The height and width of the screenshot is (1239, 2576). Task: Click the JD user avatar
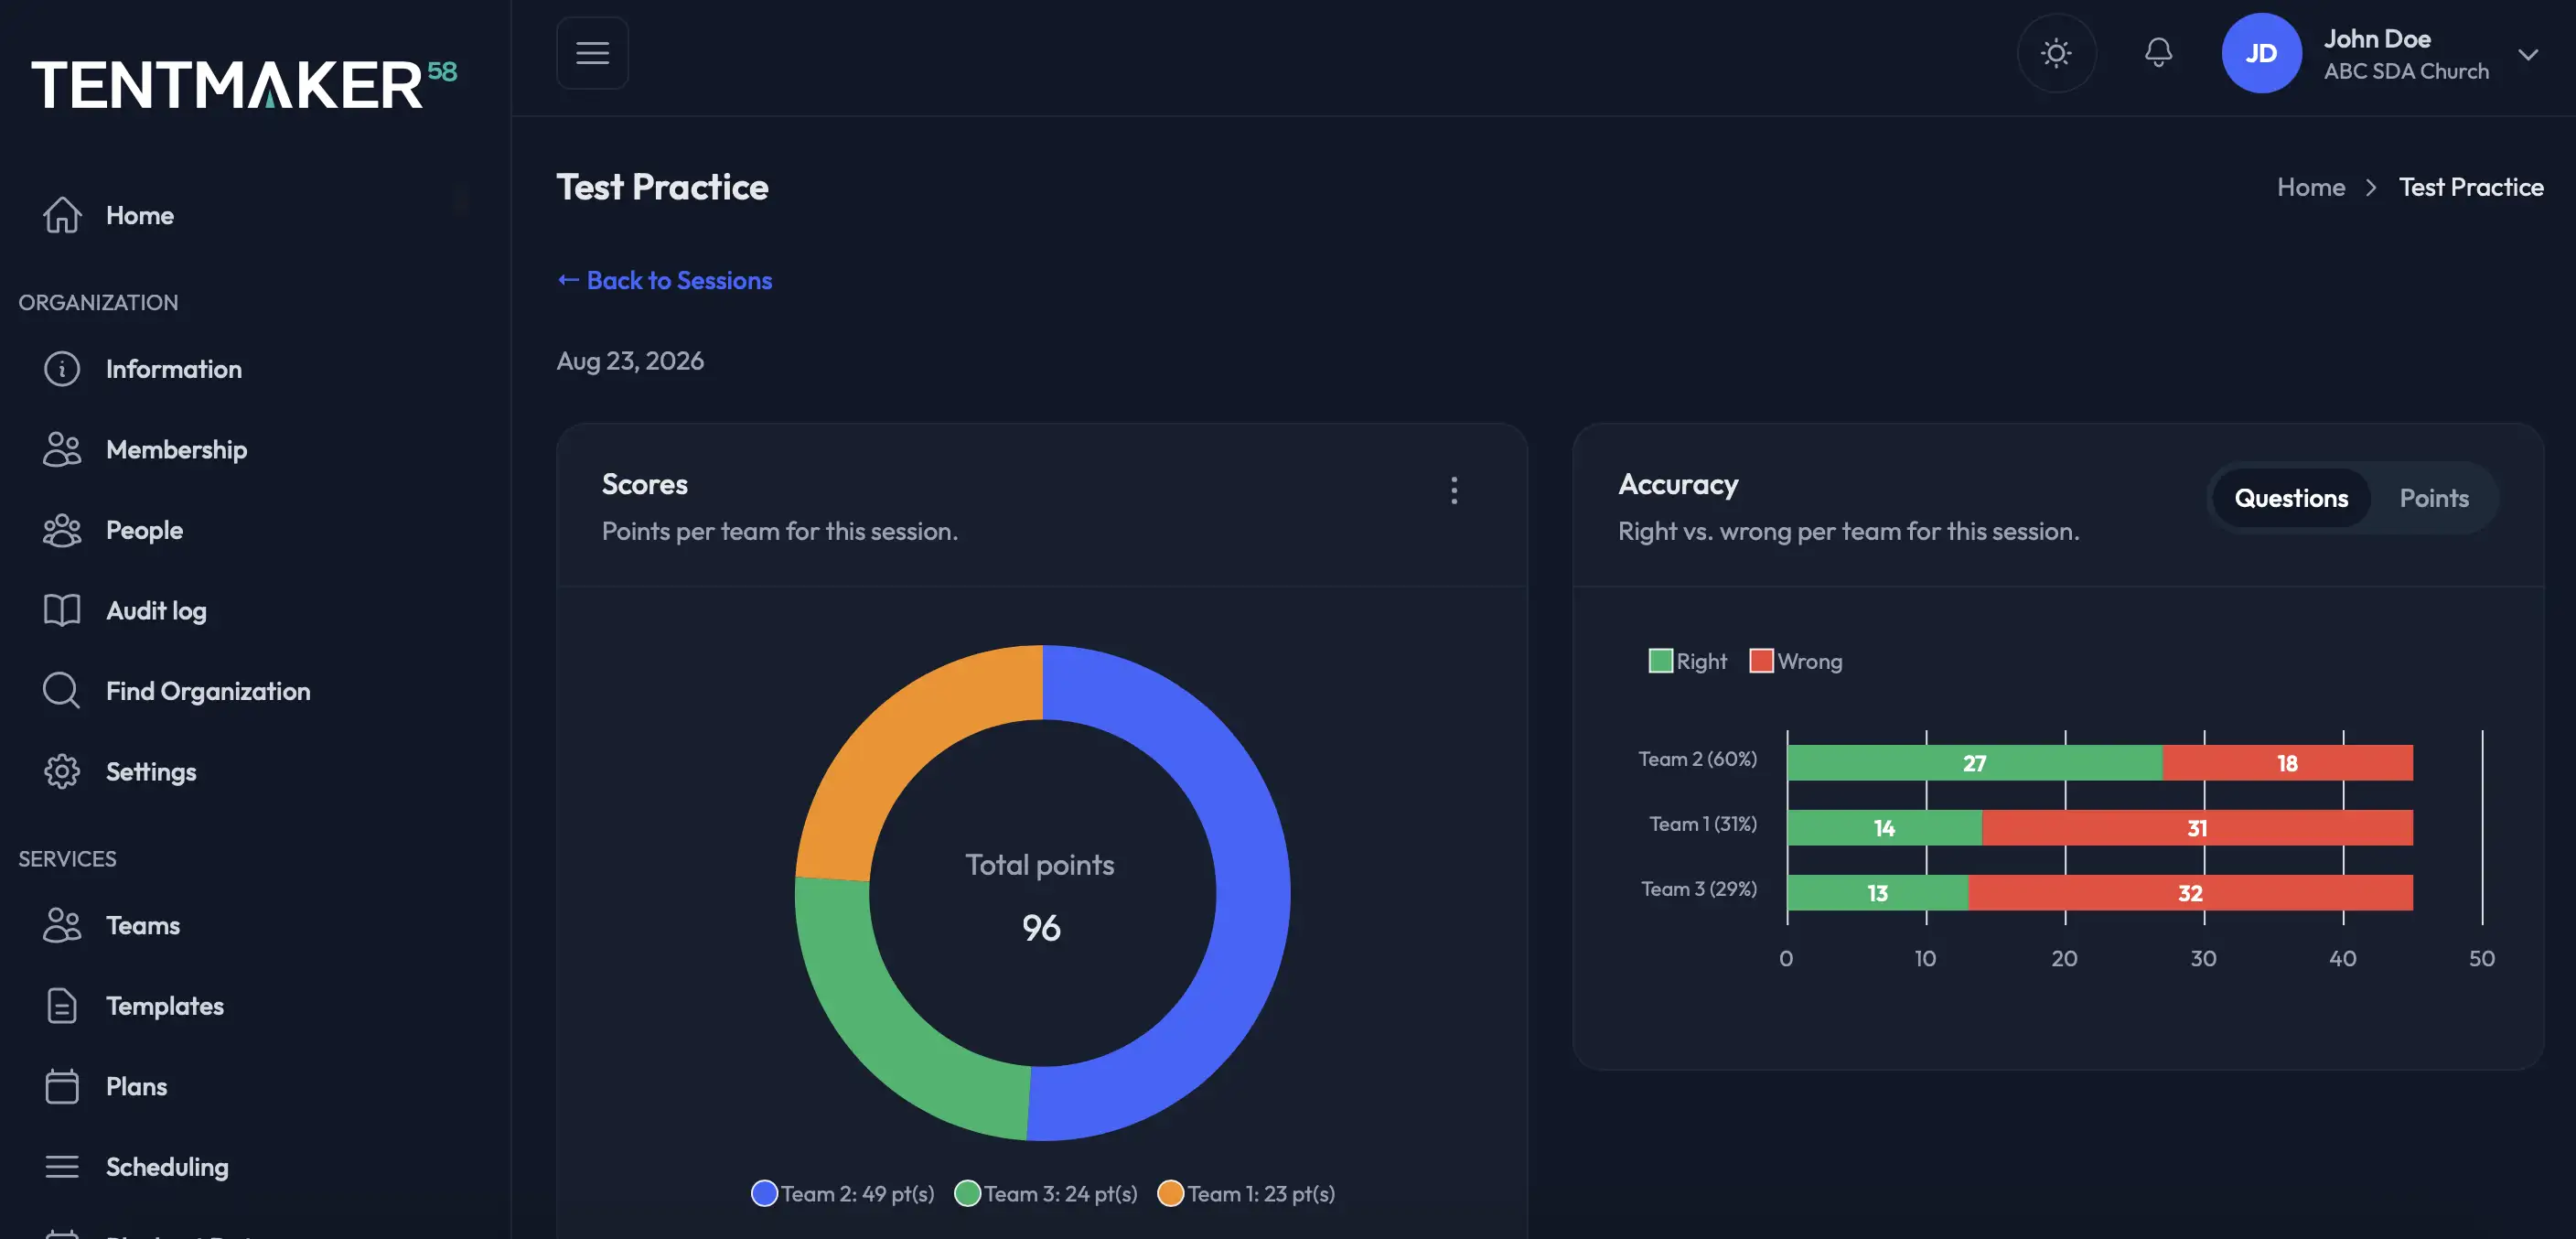tap(2261, 53)
